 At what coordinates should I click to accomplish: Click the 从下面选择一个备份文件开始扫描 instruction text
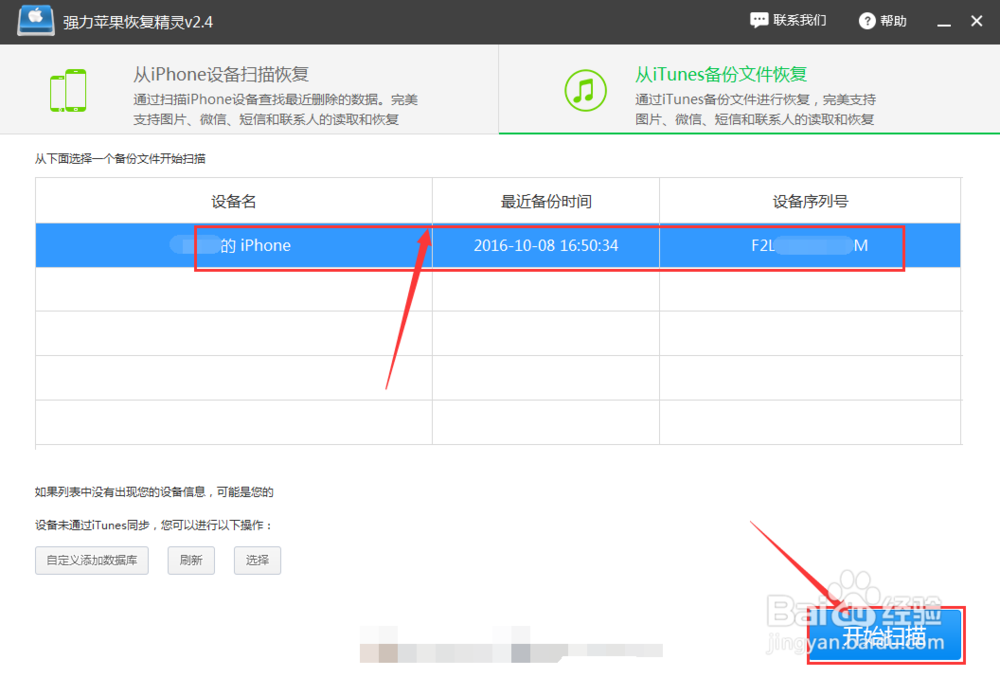click(x=120, y=159)
